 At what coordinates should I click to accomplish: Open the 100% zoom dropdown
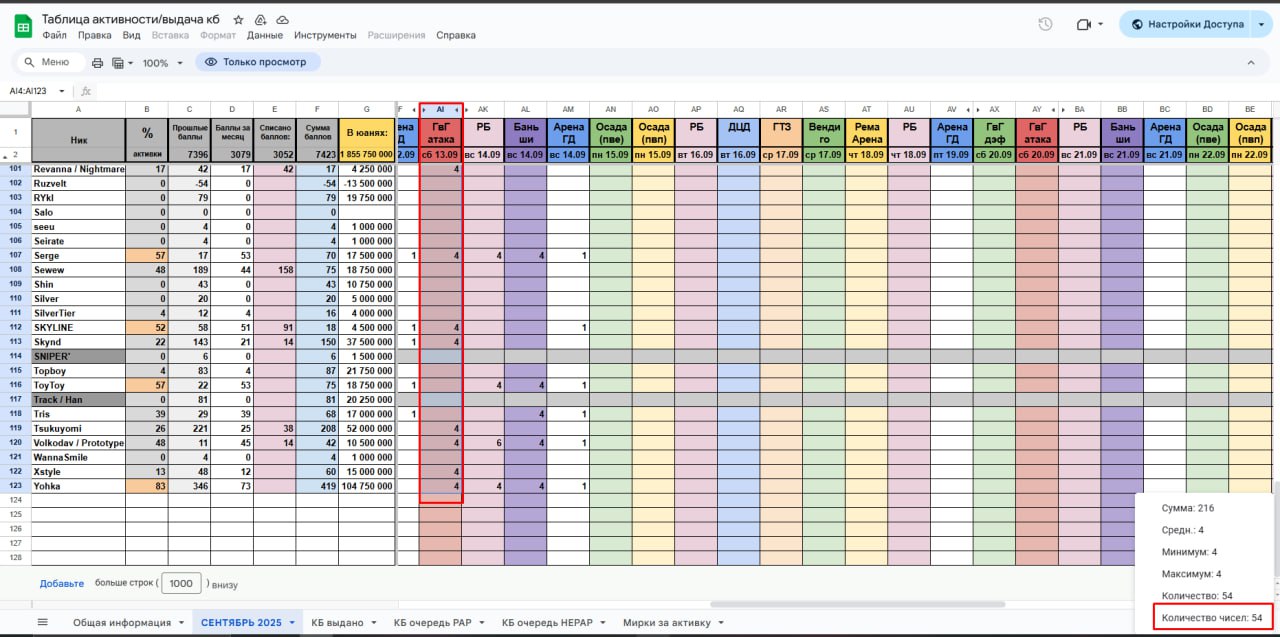click(162, 63)
